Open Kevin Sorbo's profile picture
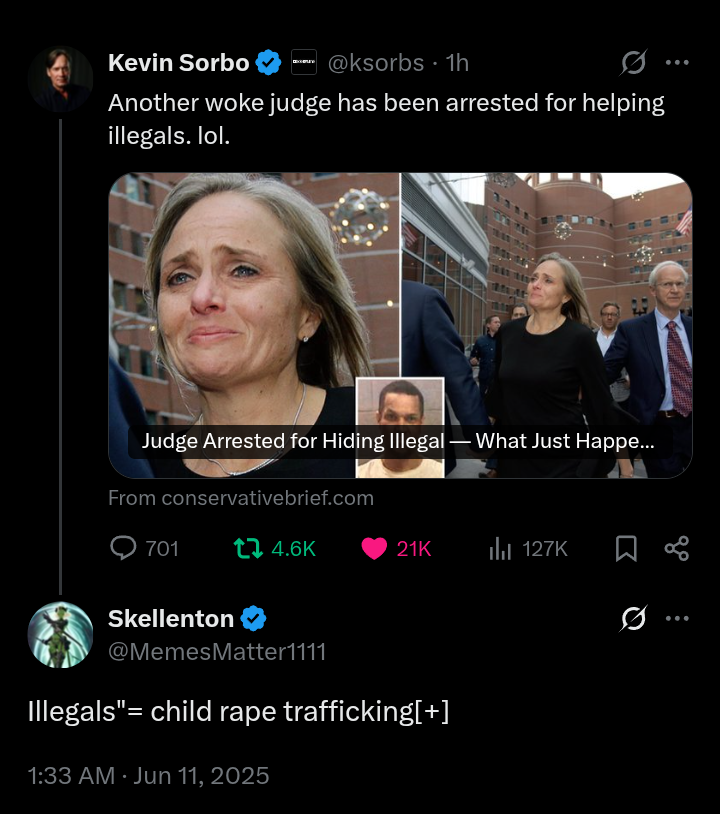720x814 pixels. pyautogui.click(x=60, y=78)
